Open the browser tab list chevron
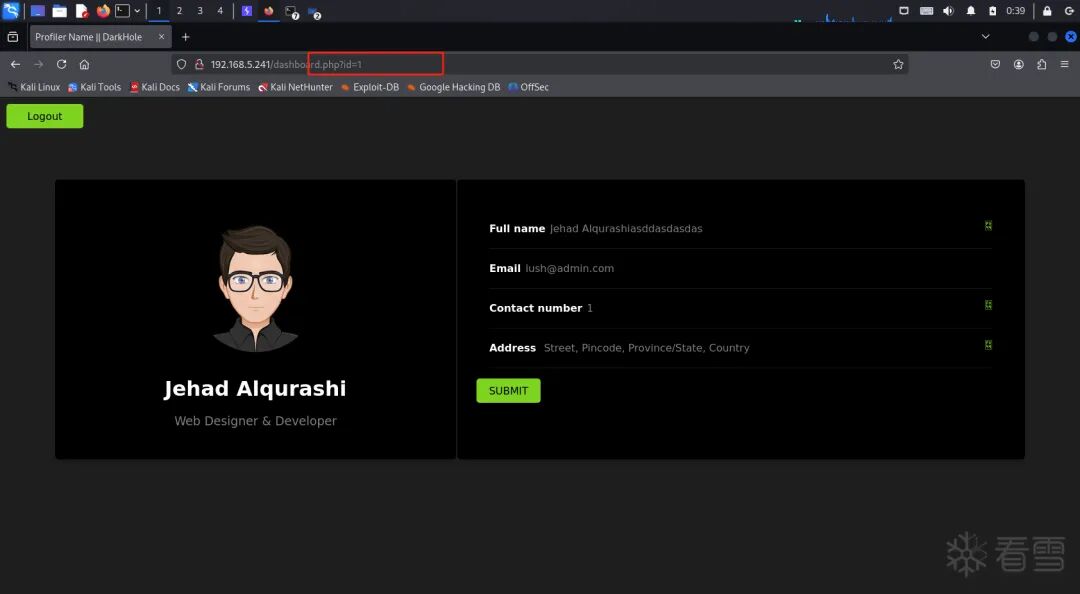The width and height of the screenshot is (1080, 594). [985, 36]
